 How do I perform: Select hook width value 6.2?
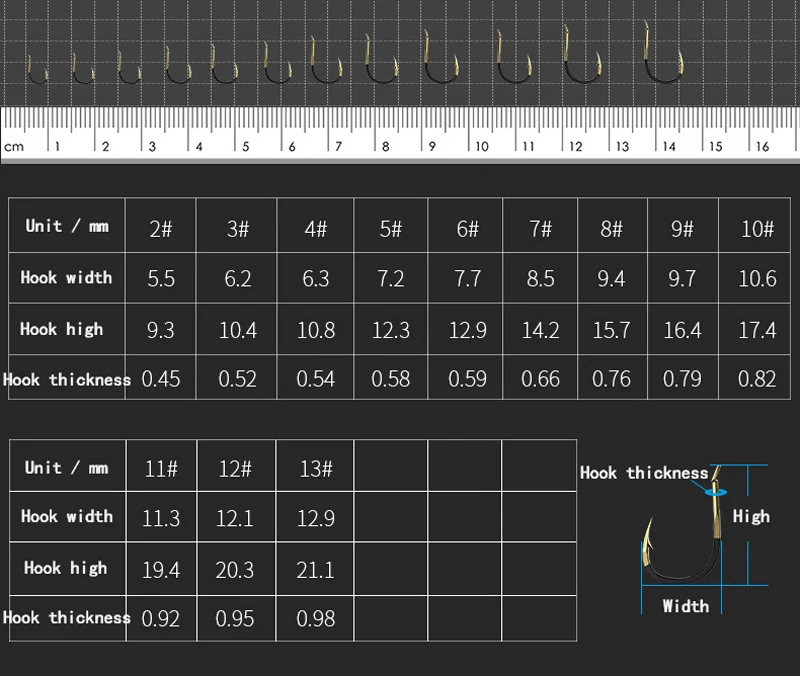point(238,279)
